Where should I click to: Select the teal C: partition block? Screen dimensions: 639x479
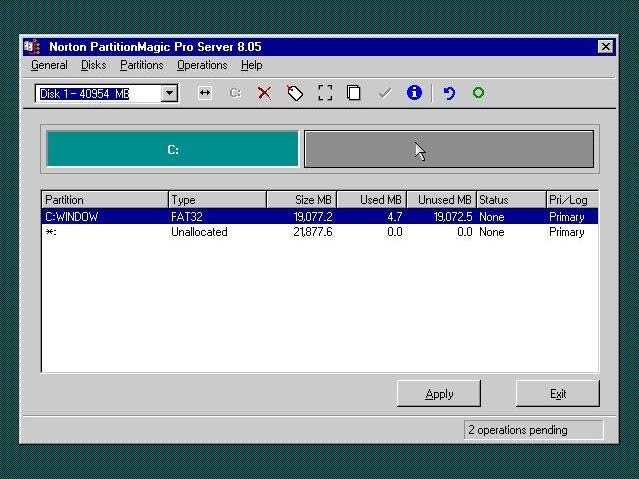coord(173,149)
